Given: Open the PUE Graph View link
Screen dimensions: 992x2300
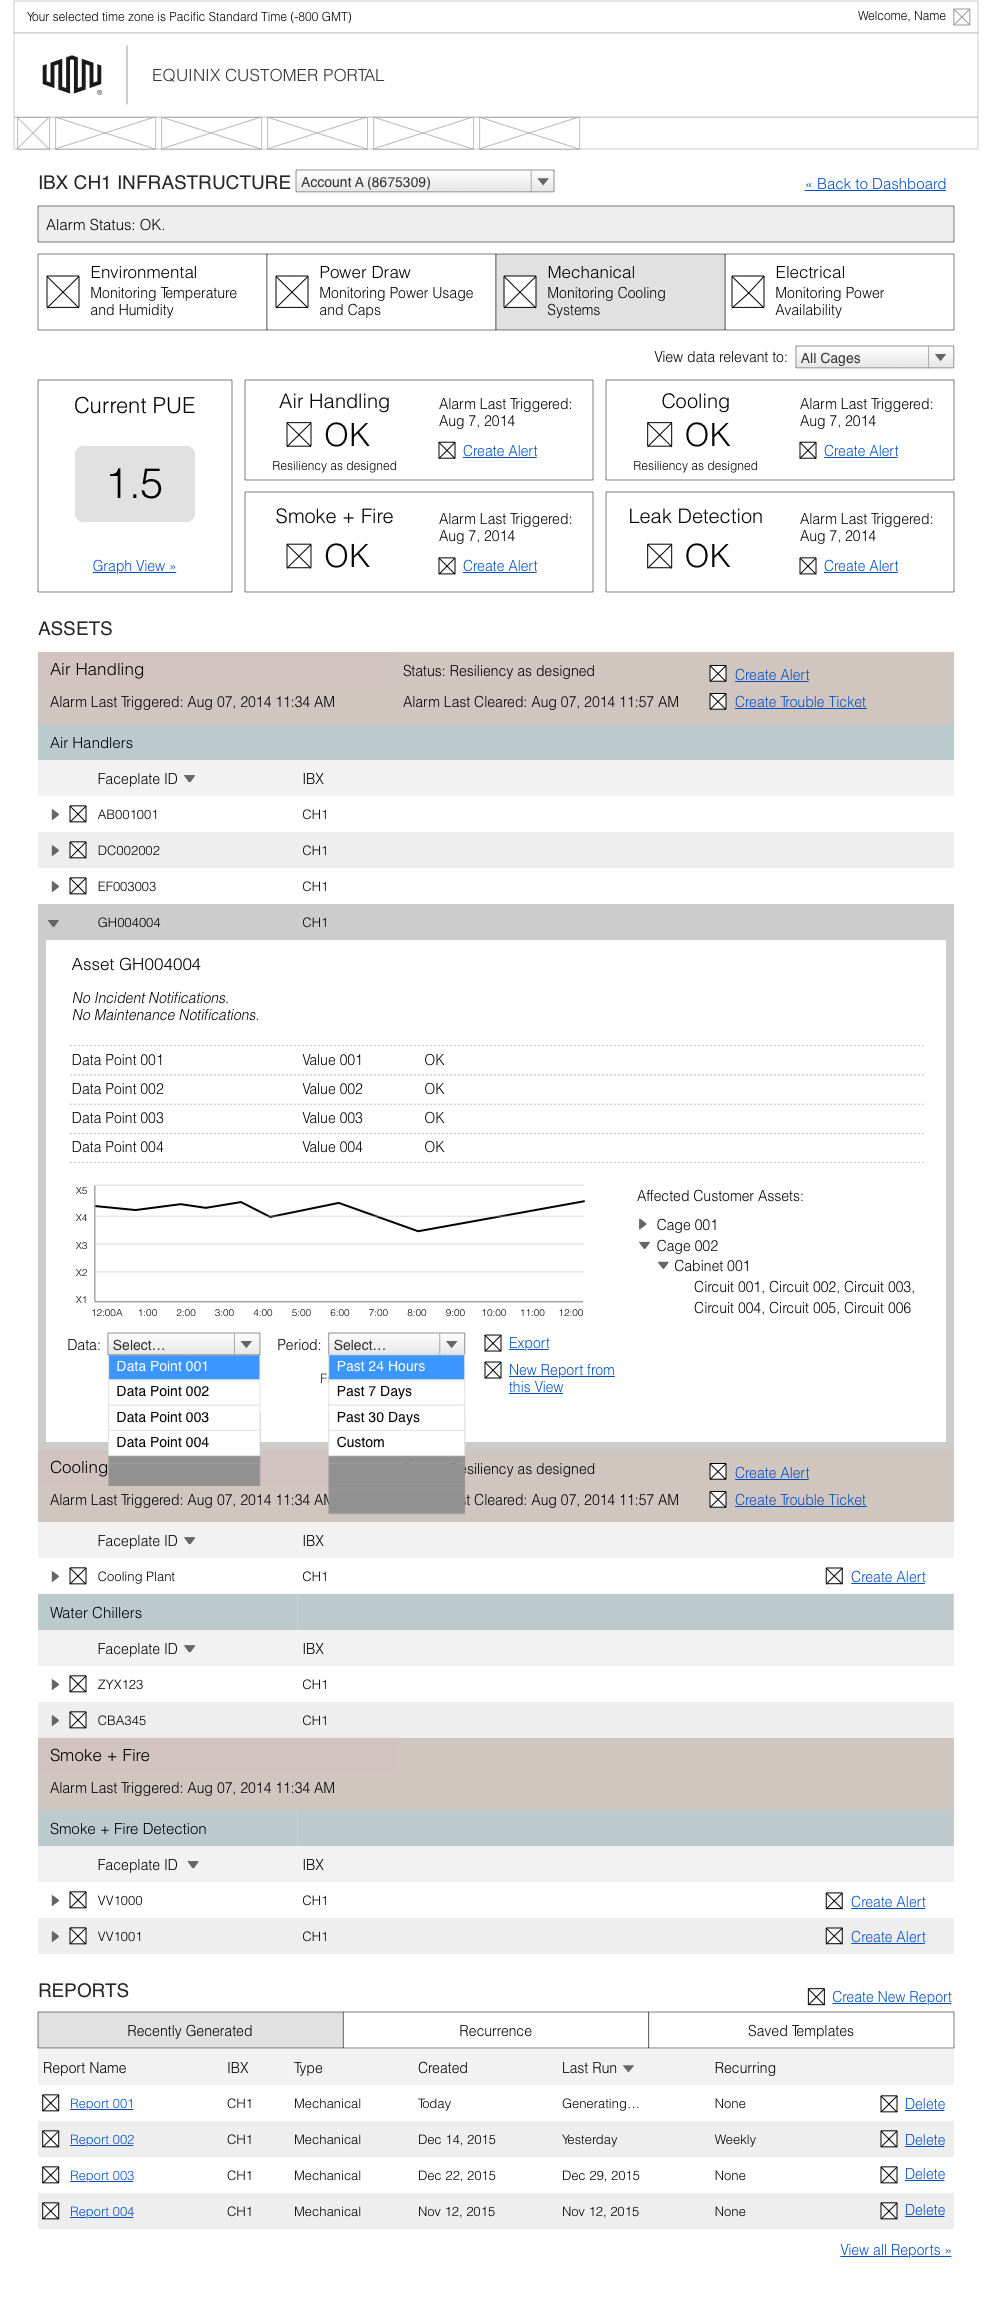Looking at the screenshot, I should point(134,566).
